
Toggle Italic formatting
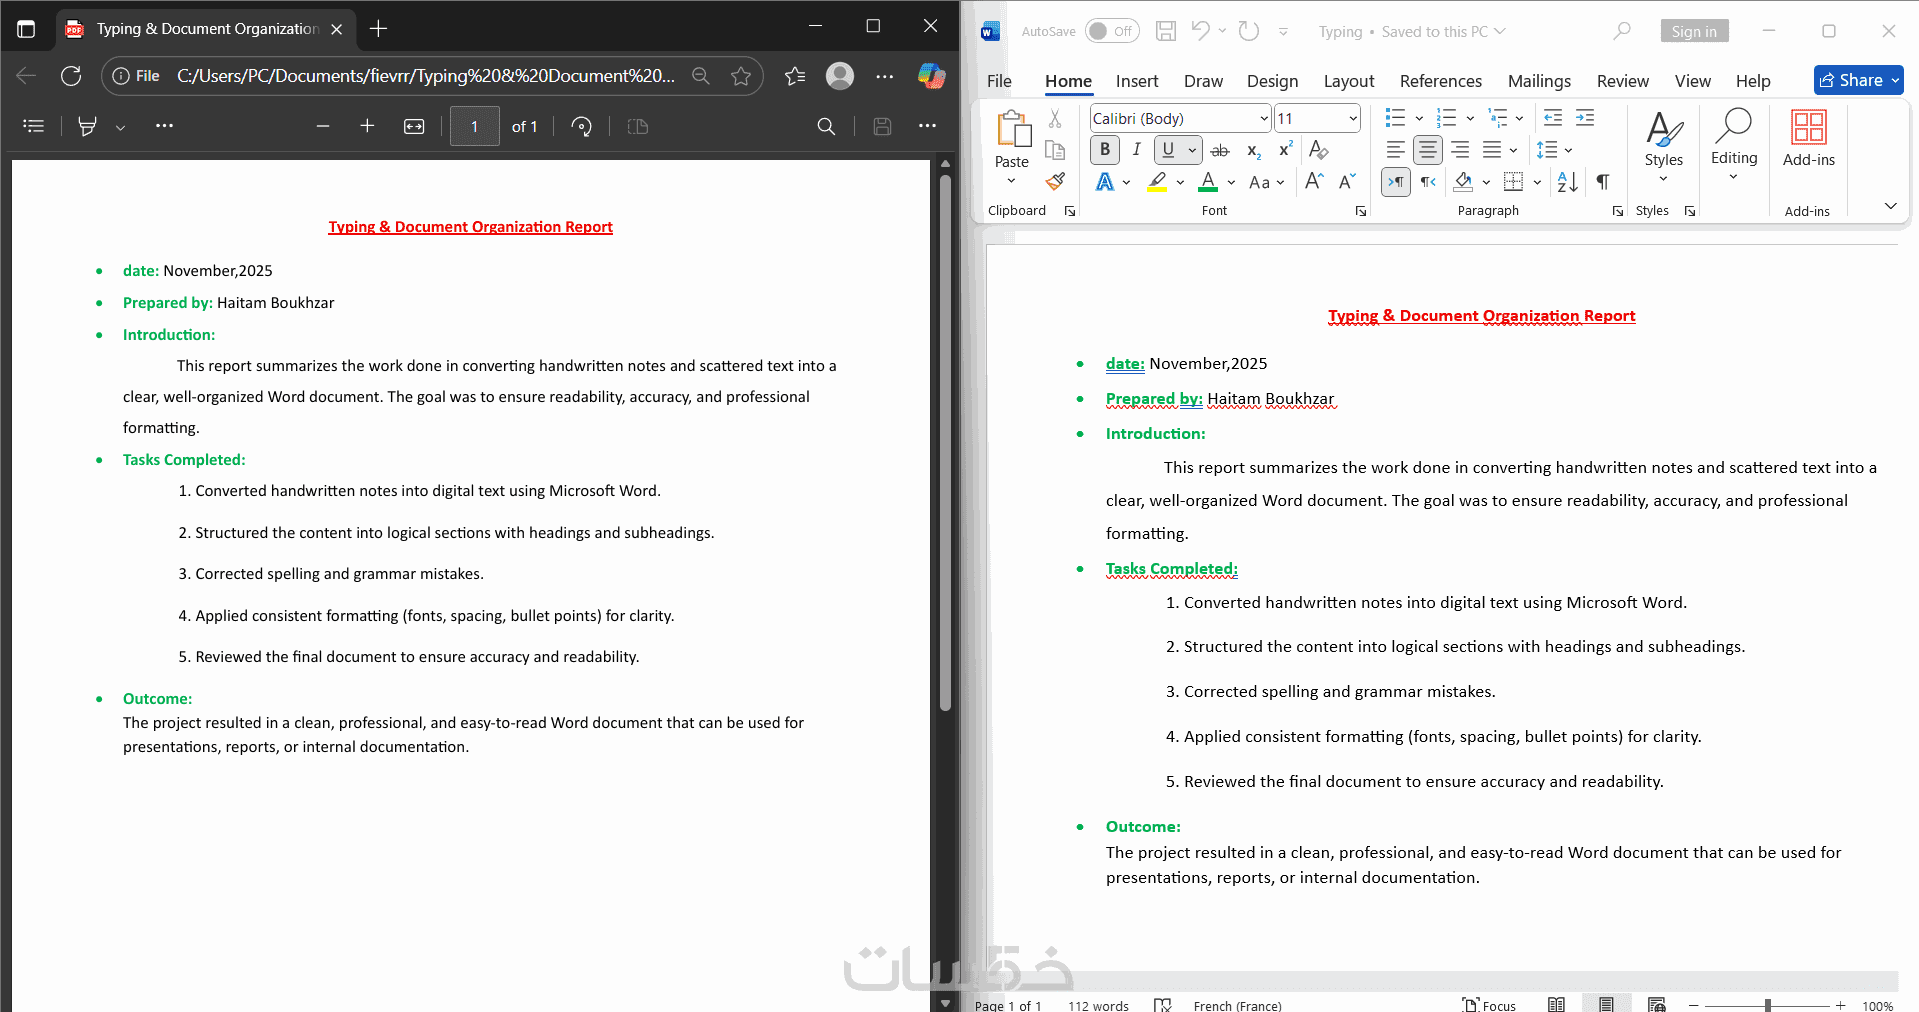pos(1137,150)
